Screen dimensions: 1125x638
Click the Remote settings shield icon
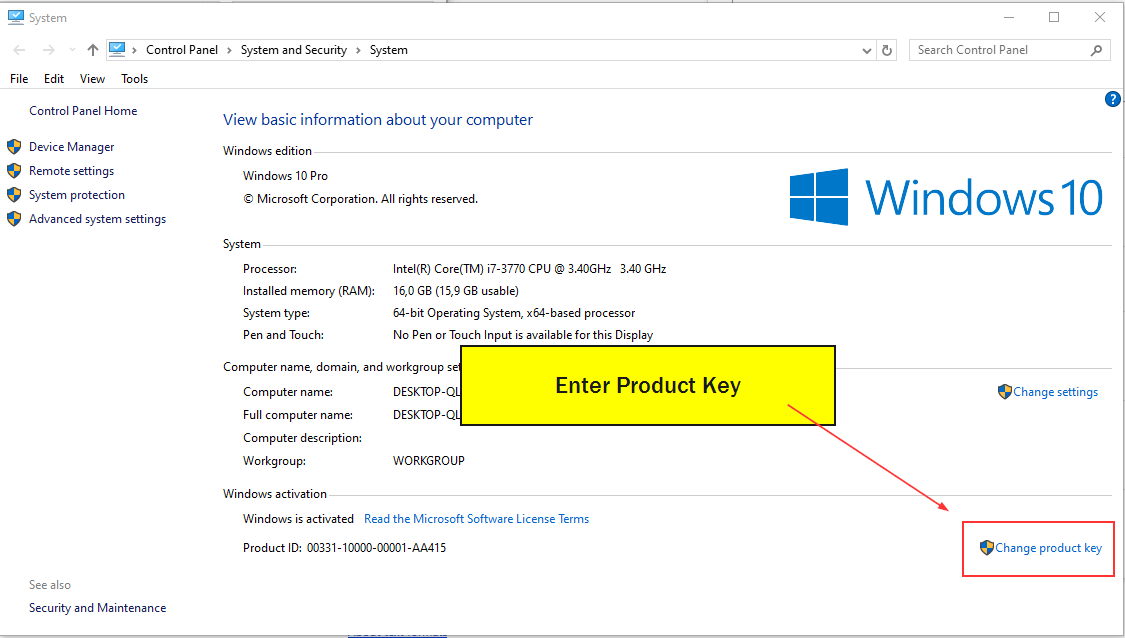coord(14,171)
